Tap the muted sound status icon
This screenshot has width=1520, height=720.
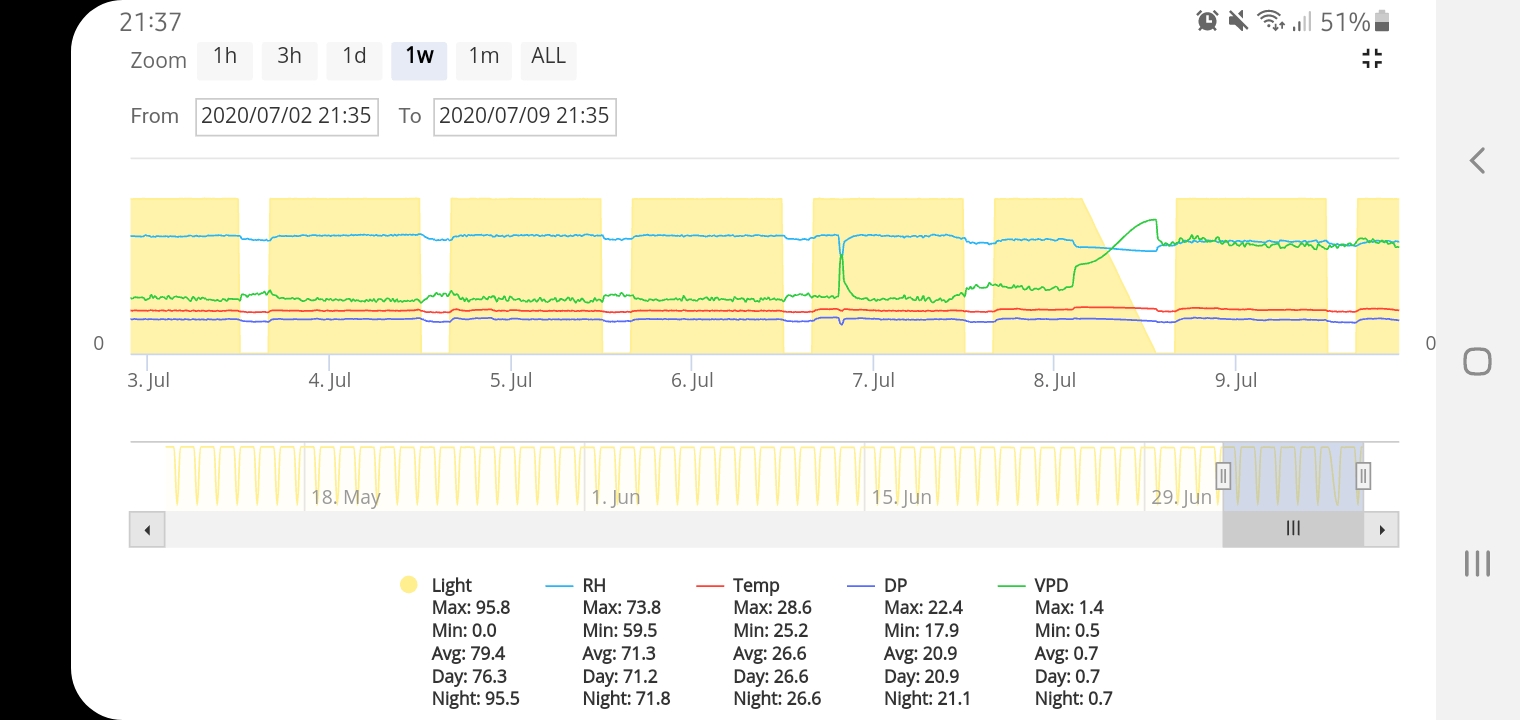coord(1238,21)
